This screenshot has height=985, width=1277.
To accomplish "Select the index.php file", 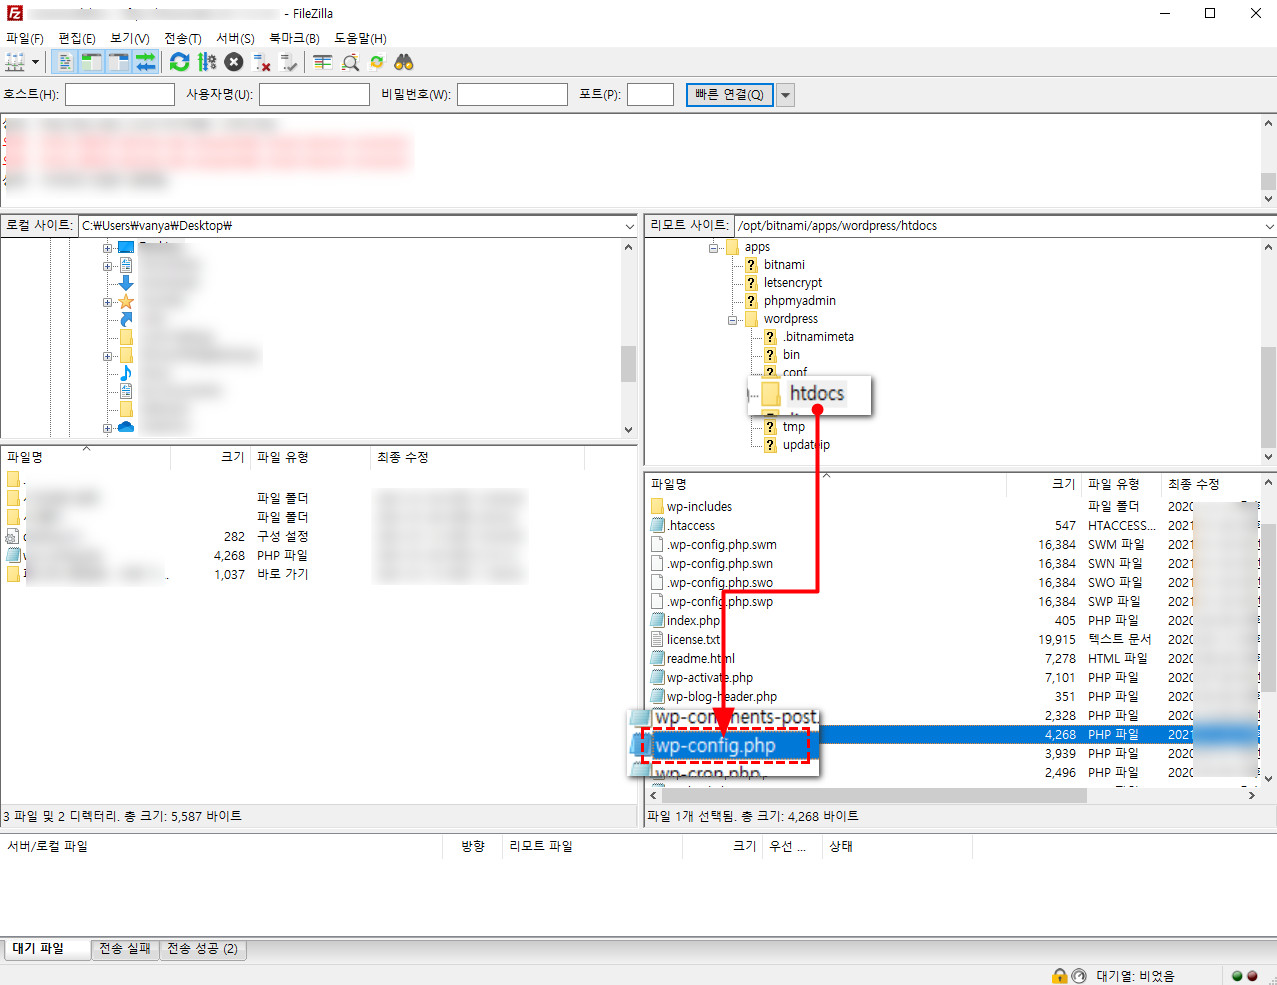I will [x=693, y=621].
